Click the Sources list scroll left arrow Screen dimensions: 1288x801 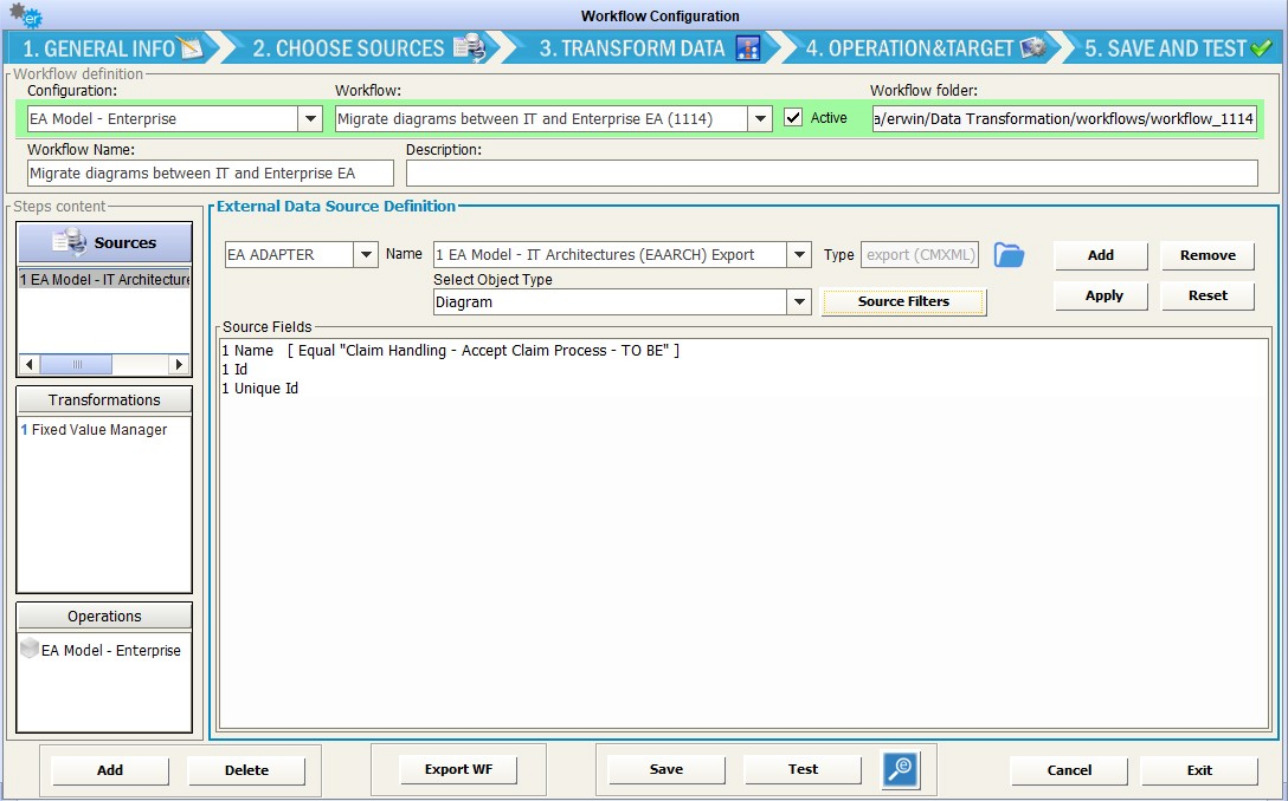coord(29,365)
